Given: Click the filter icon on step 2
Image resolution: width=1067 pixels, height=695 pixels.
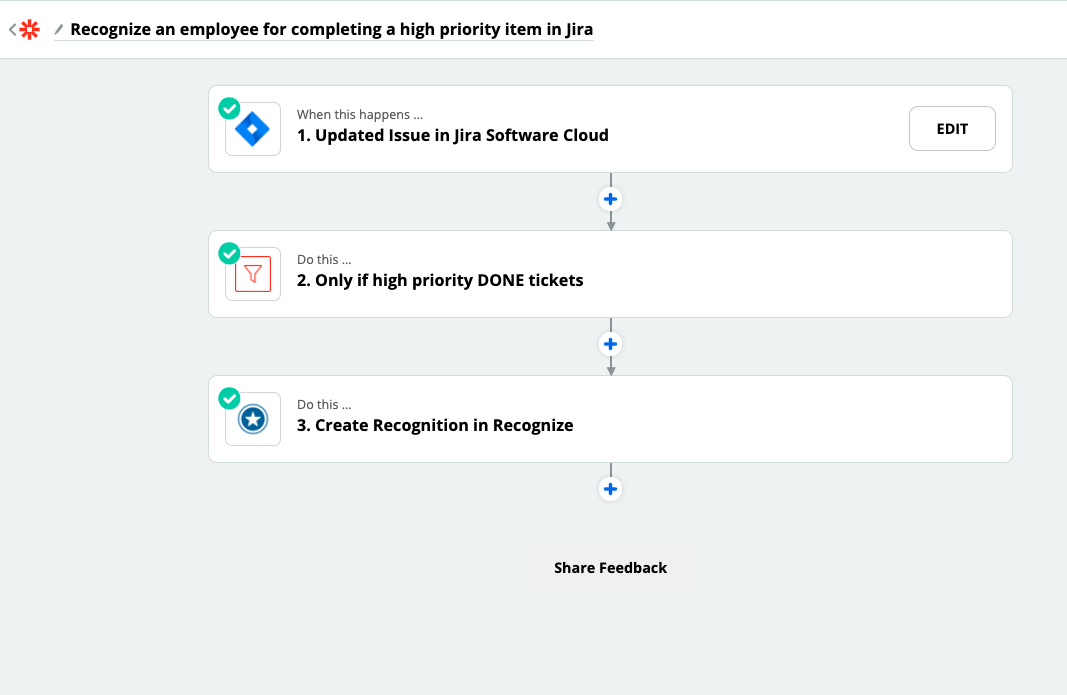Looking at the screenshot, I should point(252,273).
